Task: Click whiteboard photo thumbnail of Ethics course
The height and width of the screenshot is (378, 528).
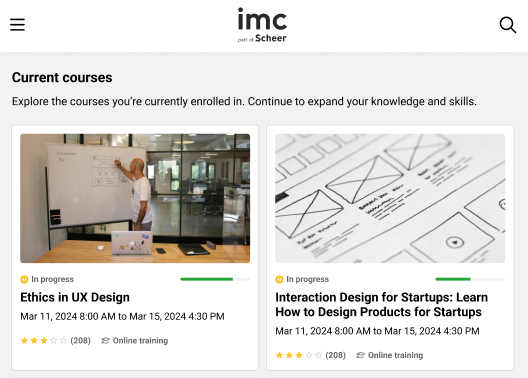Action: coord(135,198)
